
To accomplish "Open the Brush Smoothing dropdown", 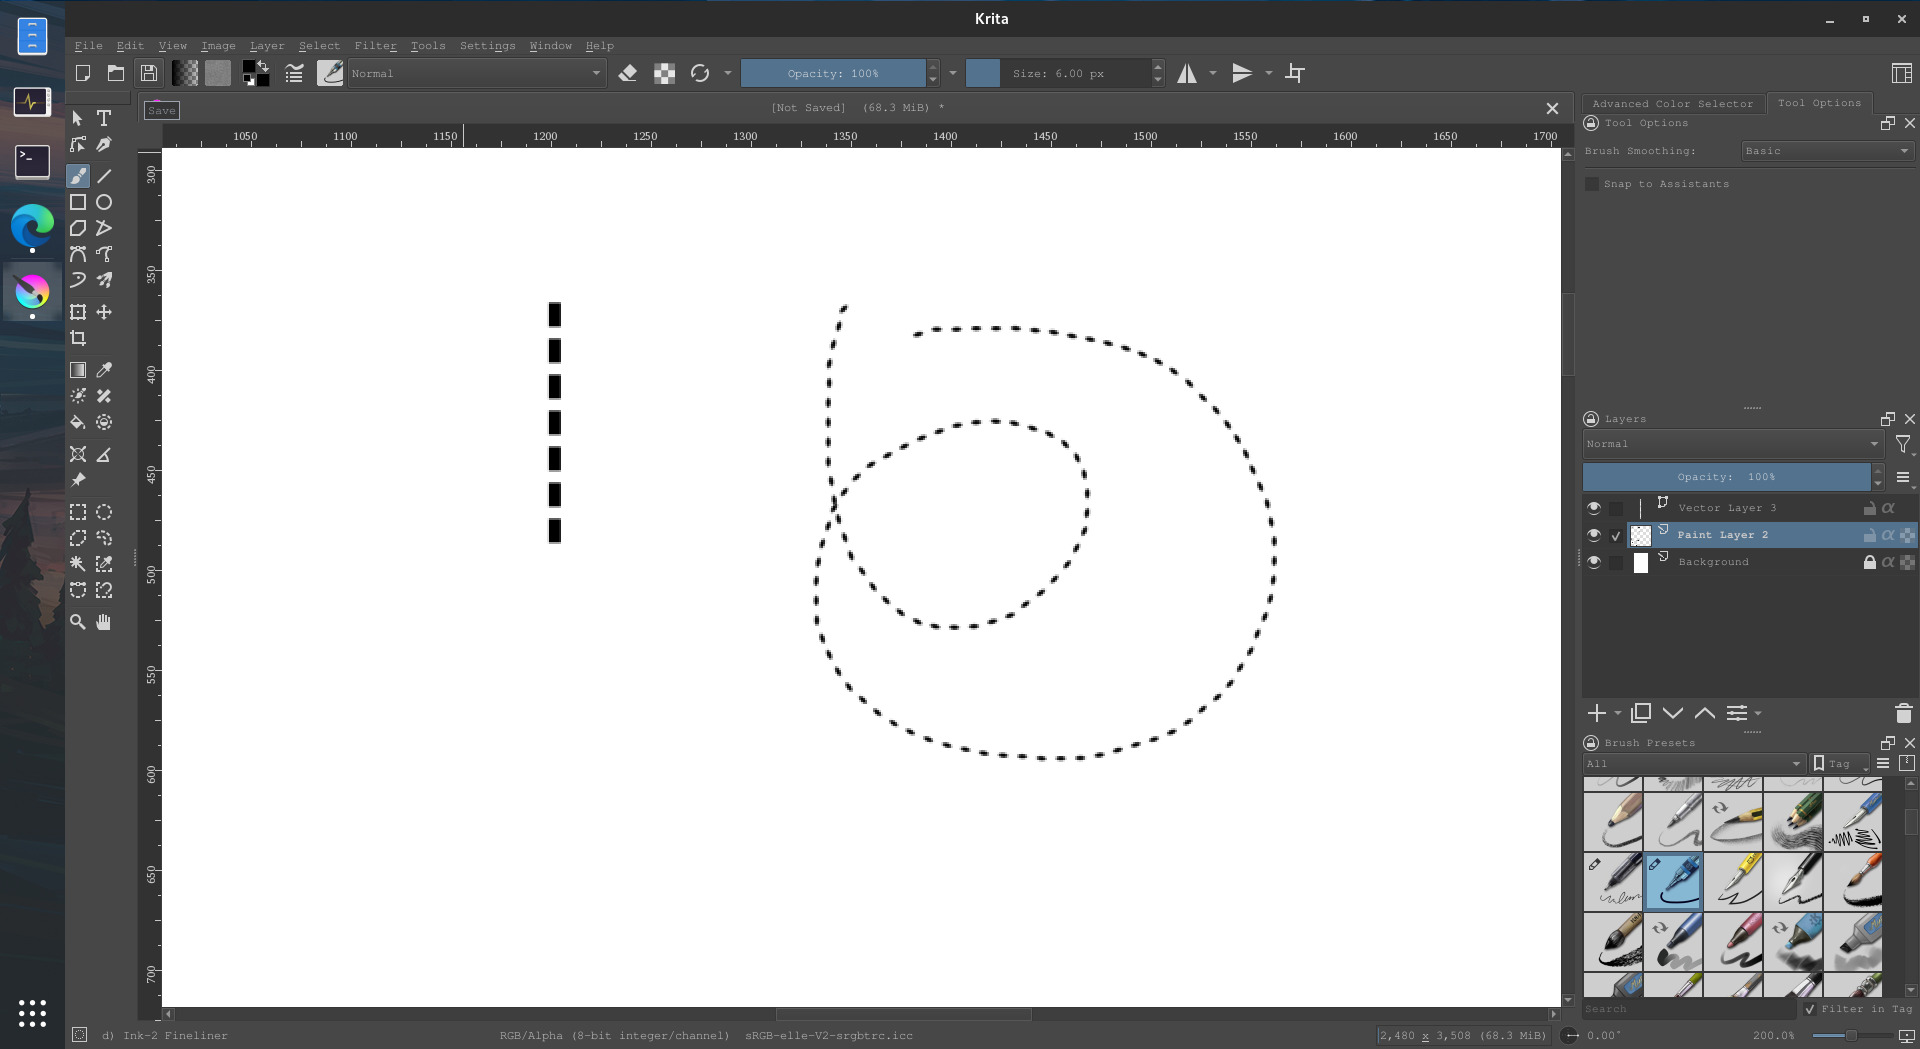I will (1826, 151).
